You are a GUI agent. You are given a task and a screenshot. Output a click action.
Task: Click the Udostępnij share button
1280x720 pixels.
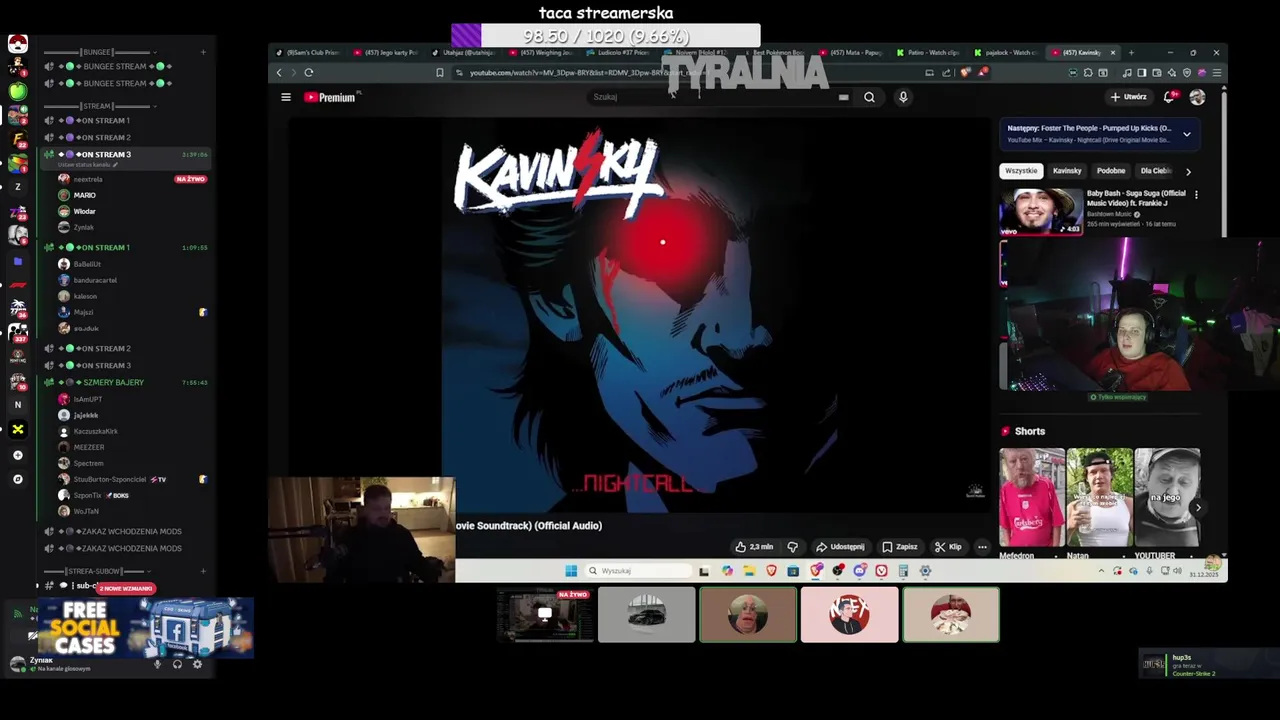coord(840,547)
